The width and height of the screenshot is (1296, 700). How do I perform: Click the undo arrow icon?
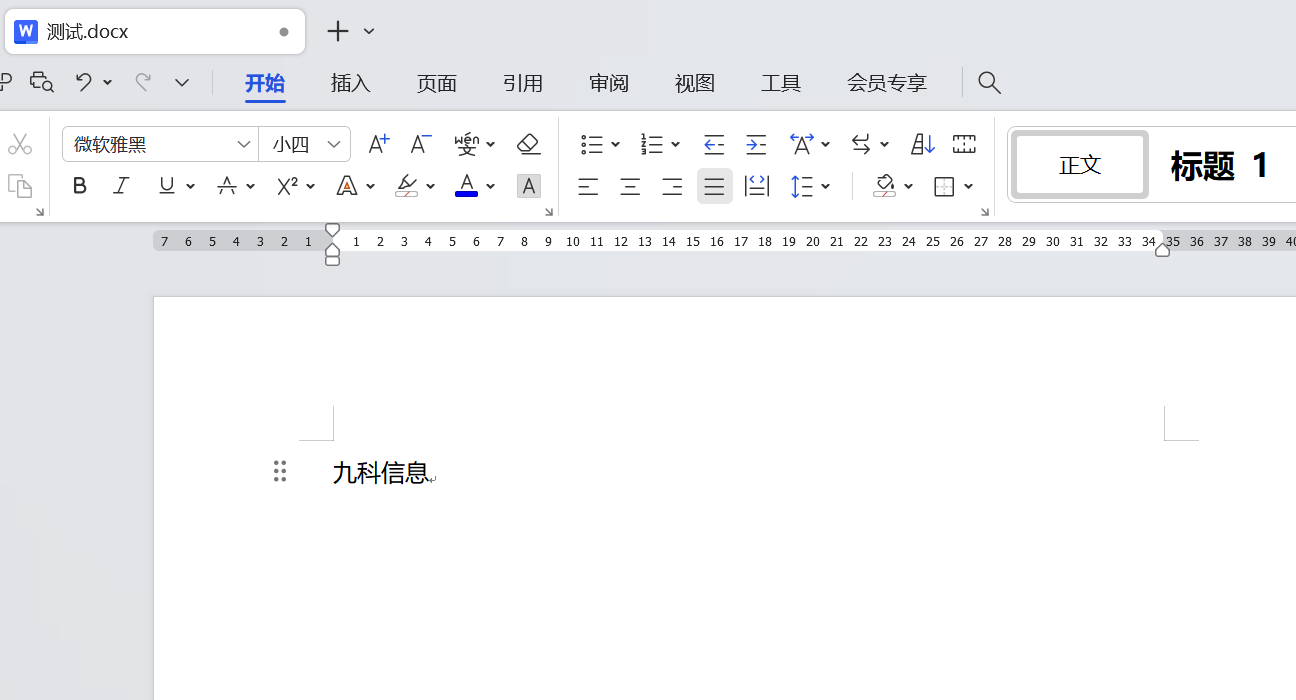click(x=84, y=83)
